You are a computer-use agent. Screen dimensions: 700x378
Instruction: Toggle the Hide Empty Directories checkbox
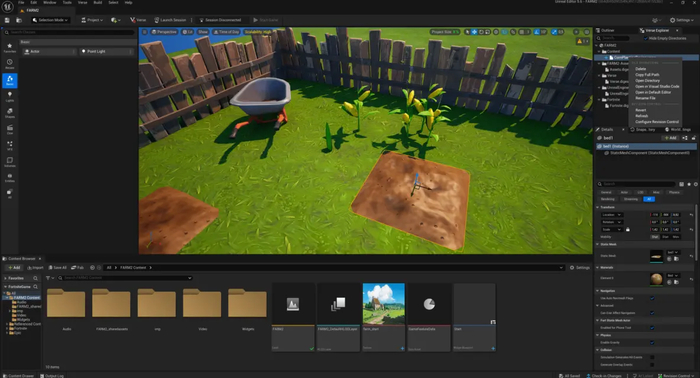(x=646, y=38)
